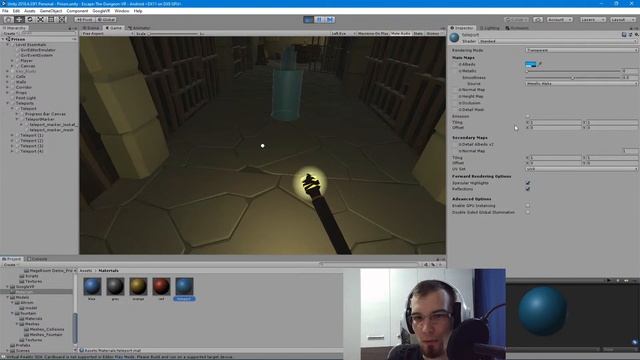Open the smoothness Source dropdown

(581, 84)
